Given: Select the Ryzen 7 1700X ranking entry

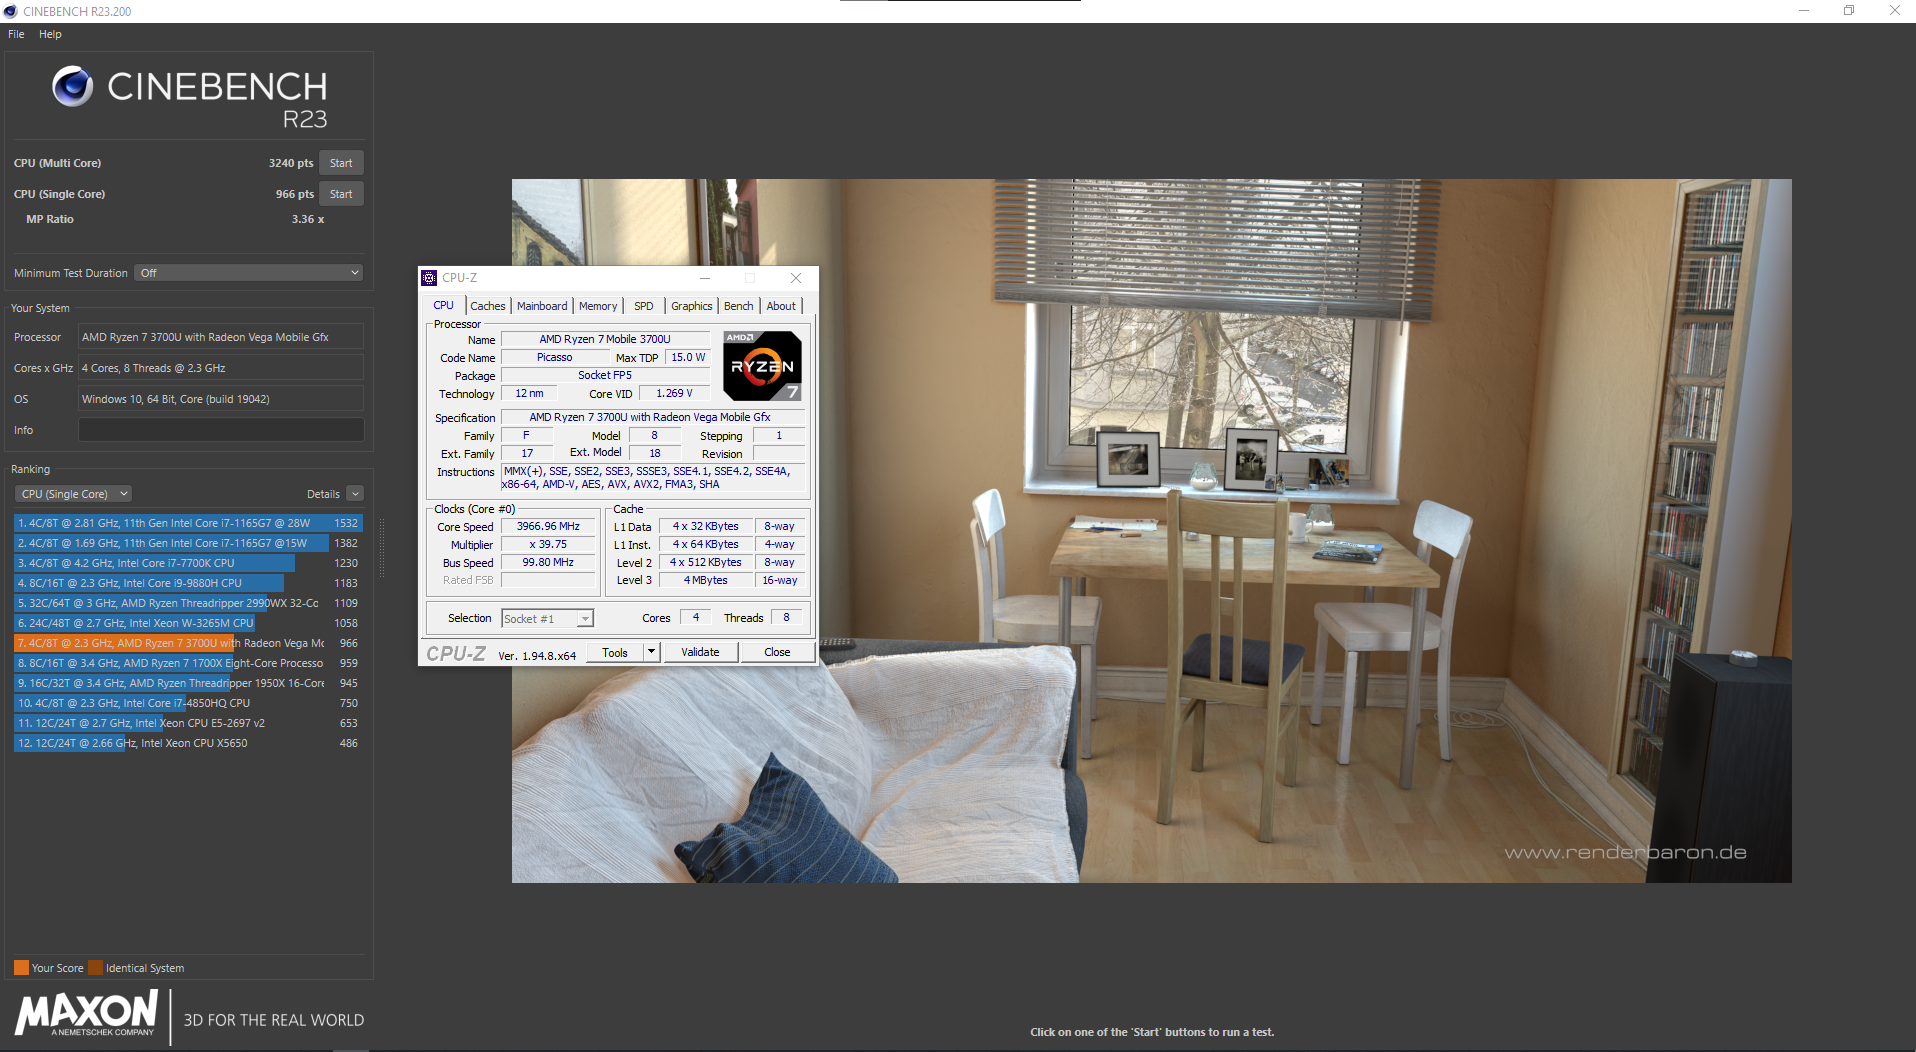Looking at the screenshot, I should 188,663.
